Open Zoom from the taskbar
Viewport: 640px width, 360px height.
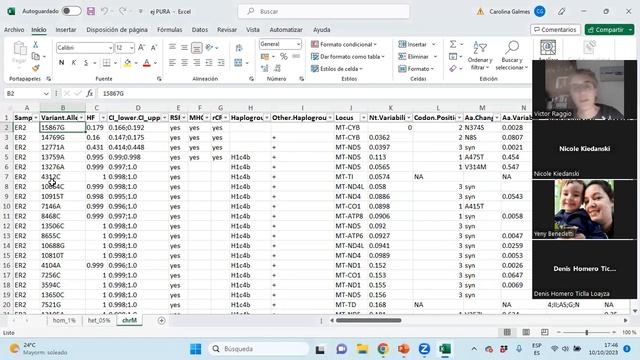(424, 349)
